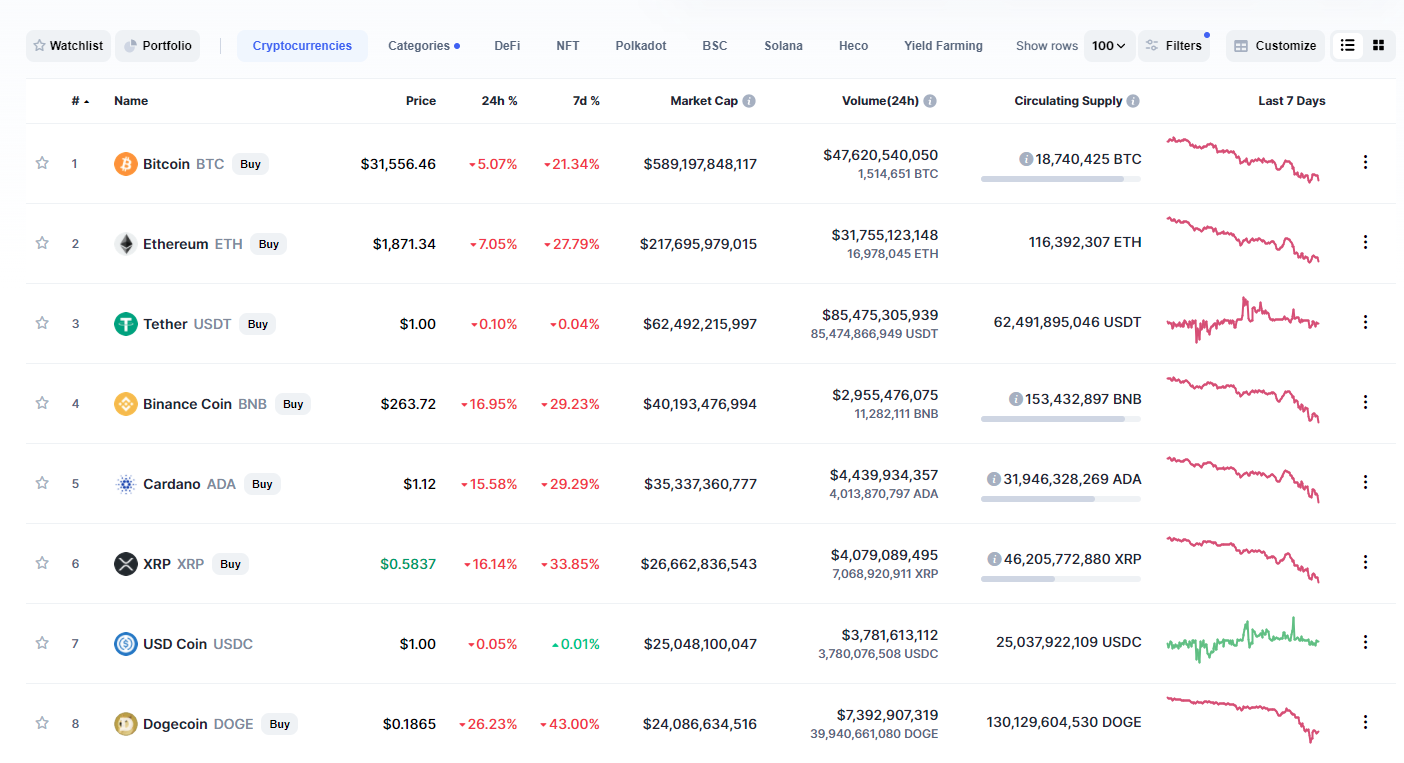Open Binance Coin supply info icon
The height and width of the screenshot is (763, 1404).
1016,399
